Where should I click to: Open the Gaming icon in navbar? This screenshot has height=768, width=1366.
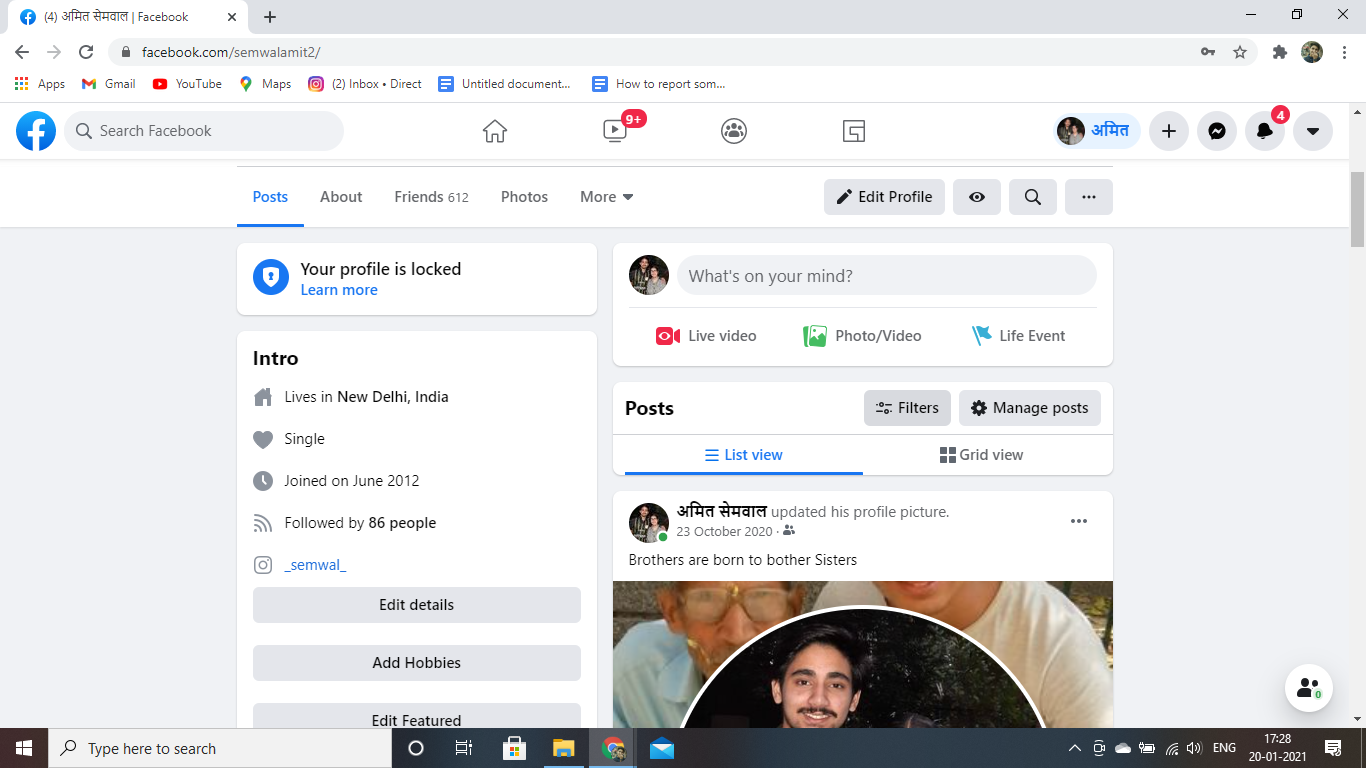click(x=854, y=131)
